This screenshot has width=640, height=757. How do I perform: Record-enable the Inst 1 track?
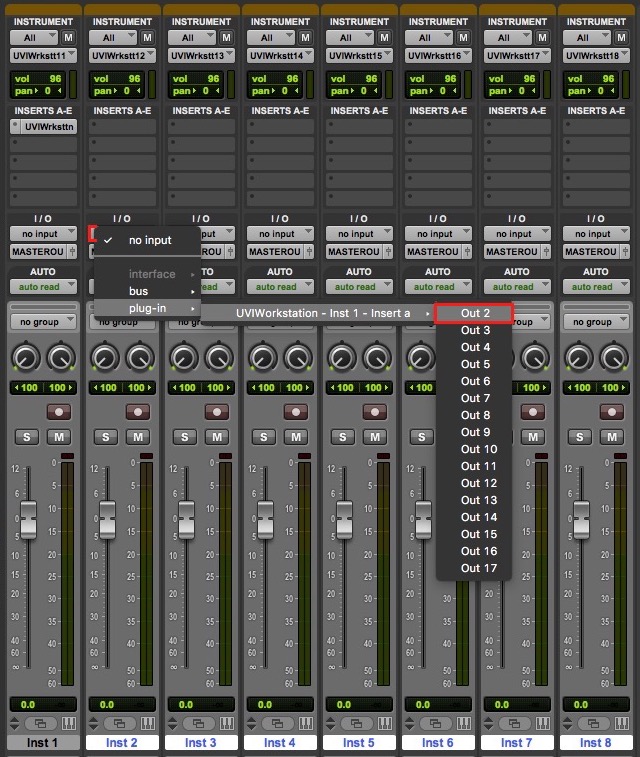pos(59,412)
